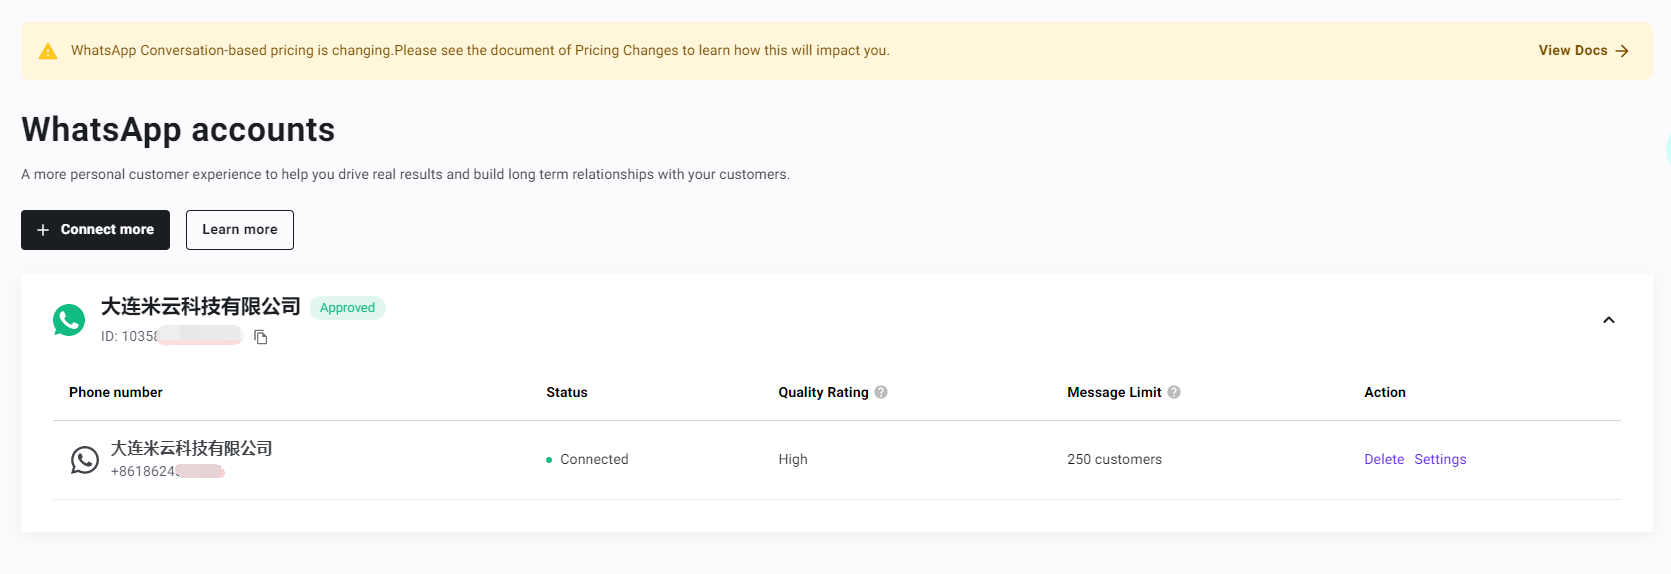The height and width of the screenshot is (574, 1671).
Task: Show the Quality Rating help tooltip icon
Action: coord(881,392)
